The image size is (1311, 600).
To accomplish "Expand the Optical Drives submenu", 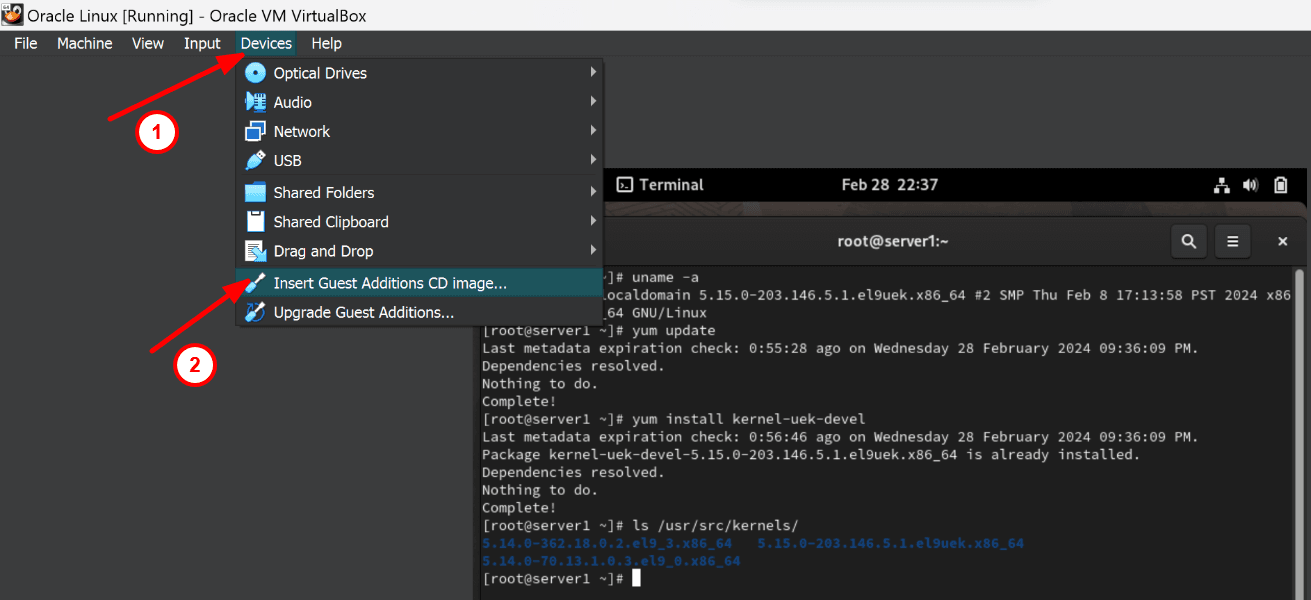I will coord(592,72).
